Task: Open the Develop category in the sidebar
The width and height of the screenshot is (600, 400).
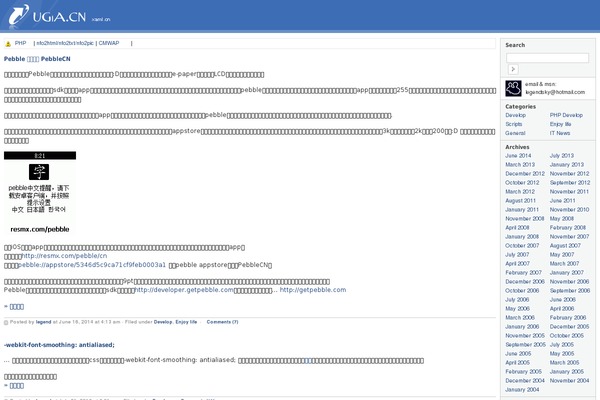Action: (x=515, y=115)
